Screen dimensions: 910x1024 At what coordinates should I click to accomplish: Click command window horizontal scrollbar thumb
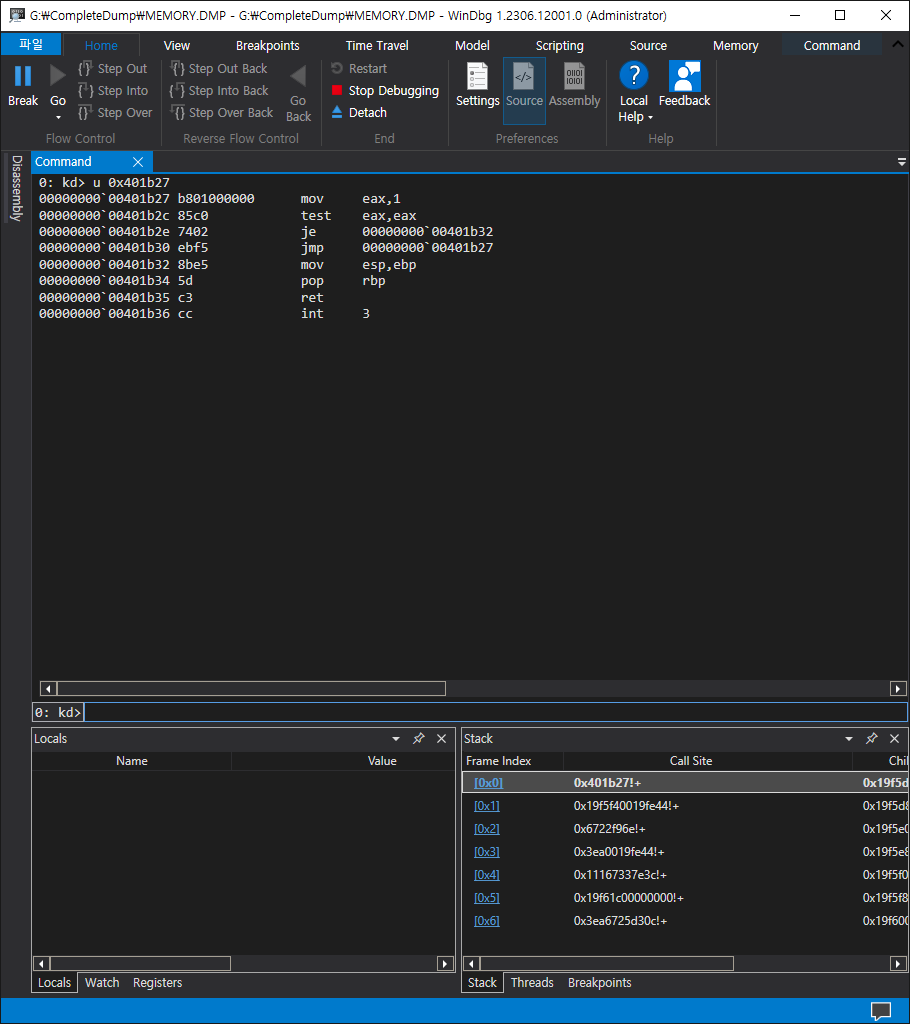[252, 688]
